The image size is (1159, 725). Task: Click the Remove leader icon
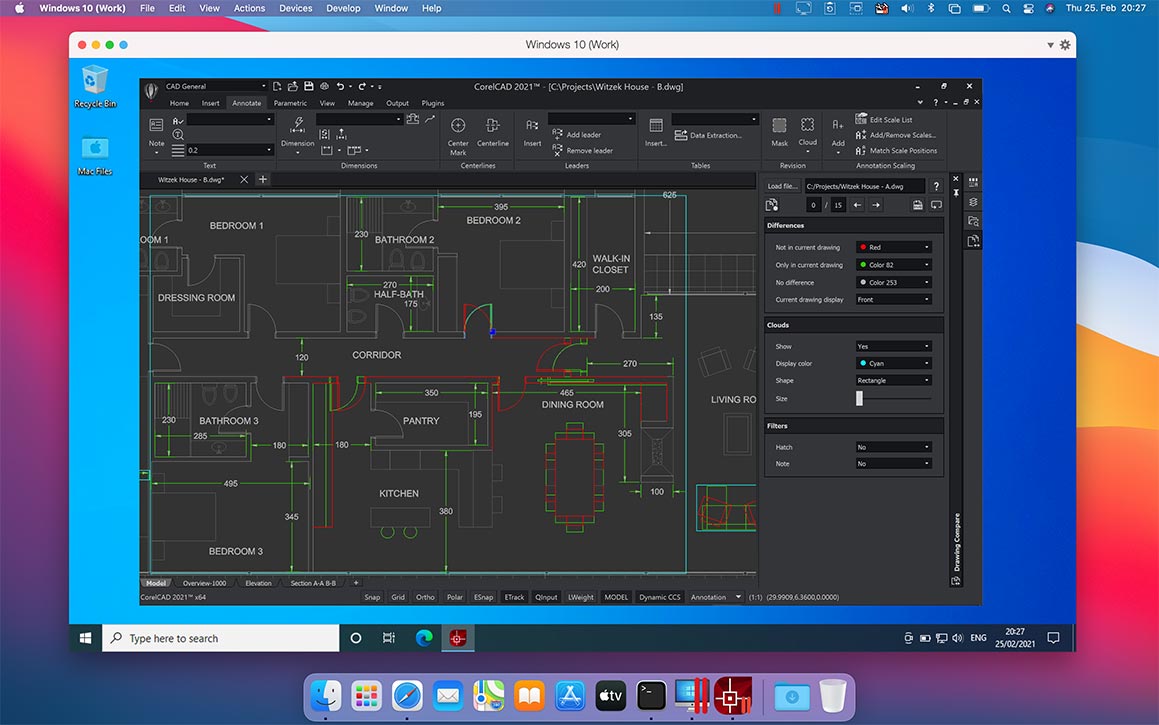click(x=557, y=150)
